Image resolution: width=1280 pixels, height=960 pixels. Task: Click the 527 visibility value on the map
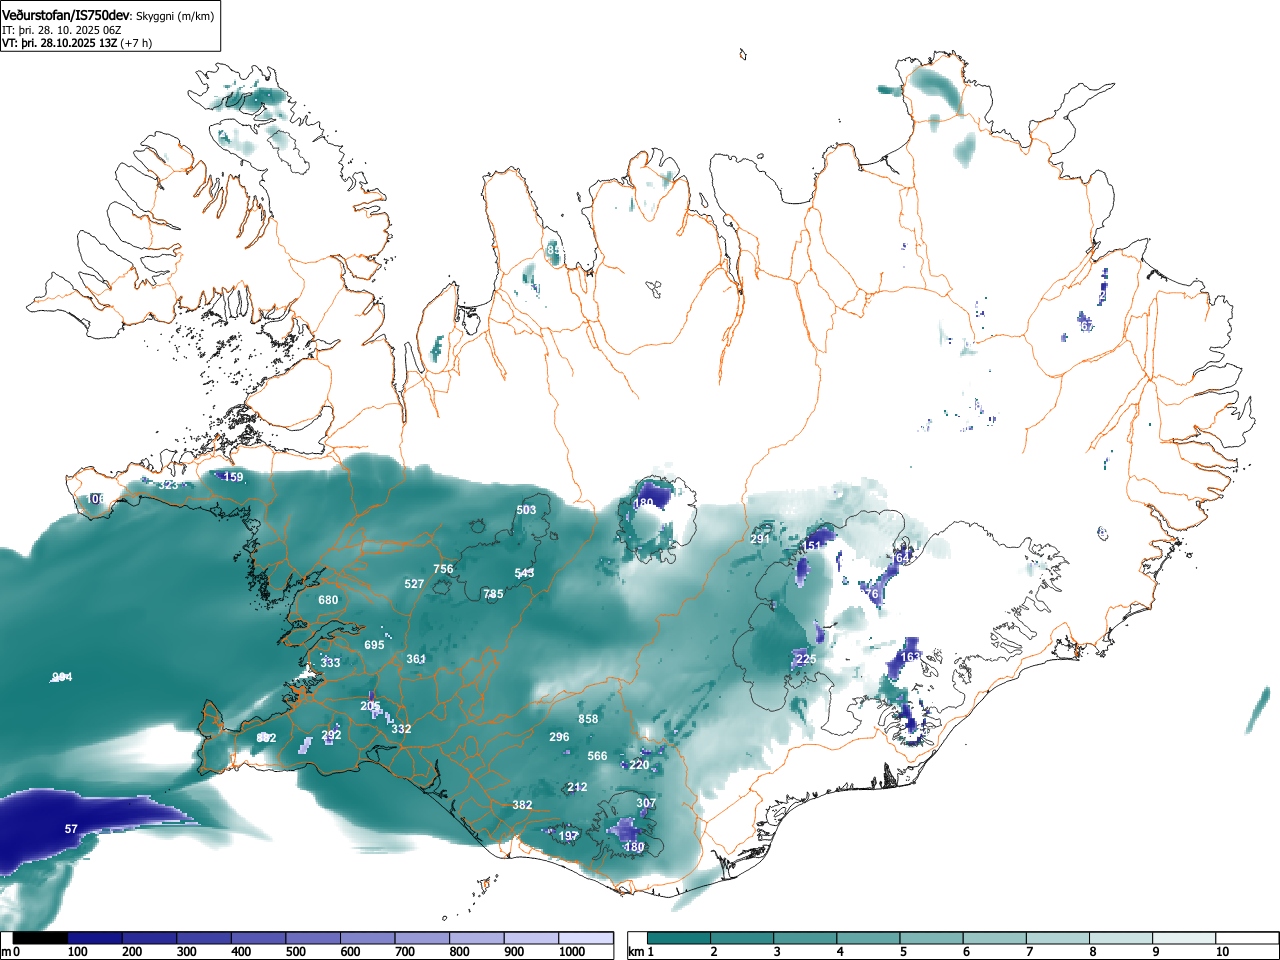pyautogui.click(x=414, y=584)
